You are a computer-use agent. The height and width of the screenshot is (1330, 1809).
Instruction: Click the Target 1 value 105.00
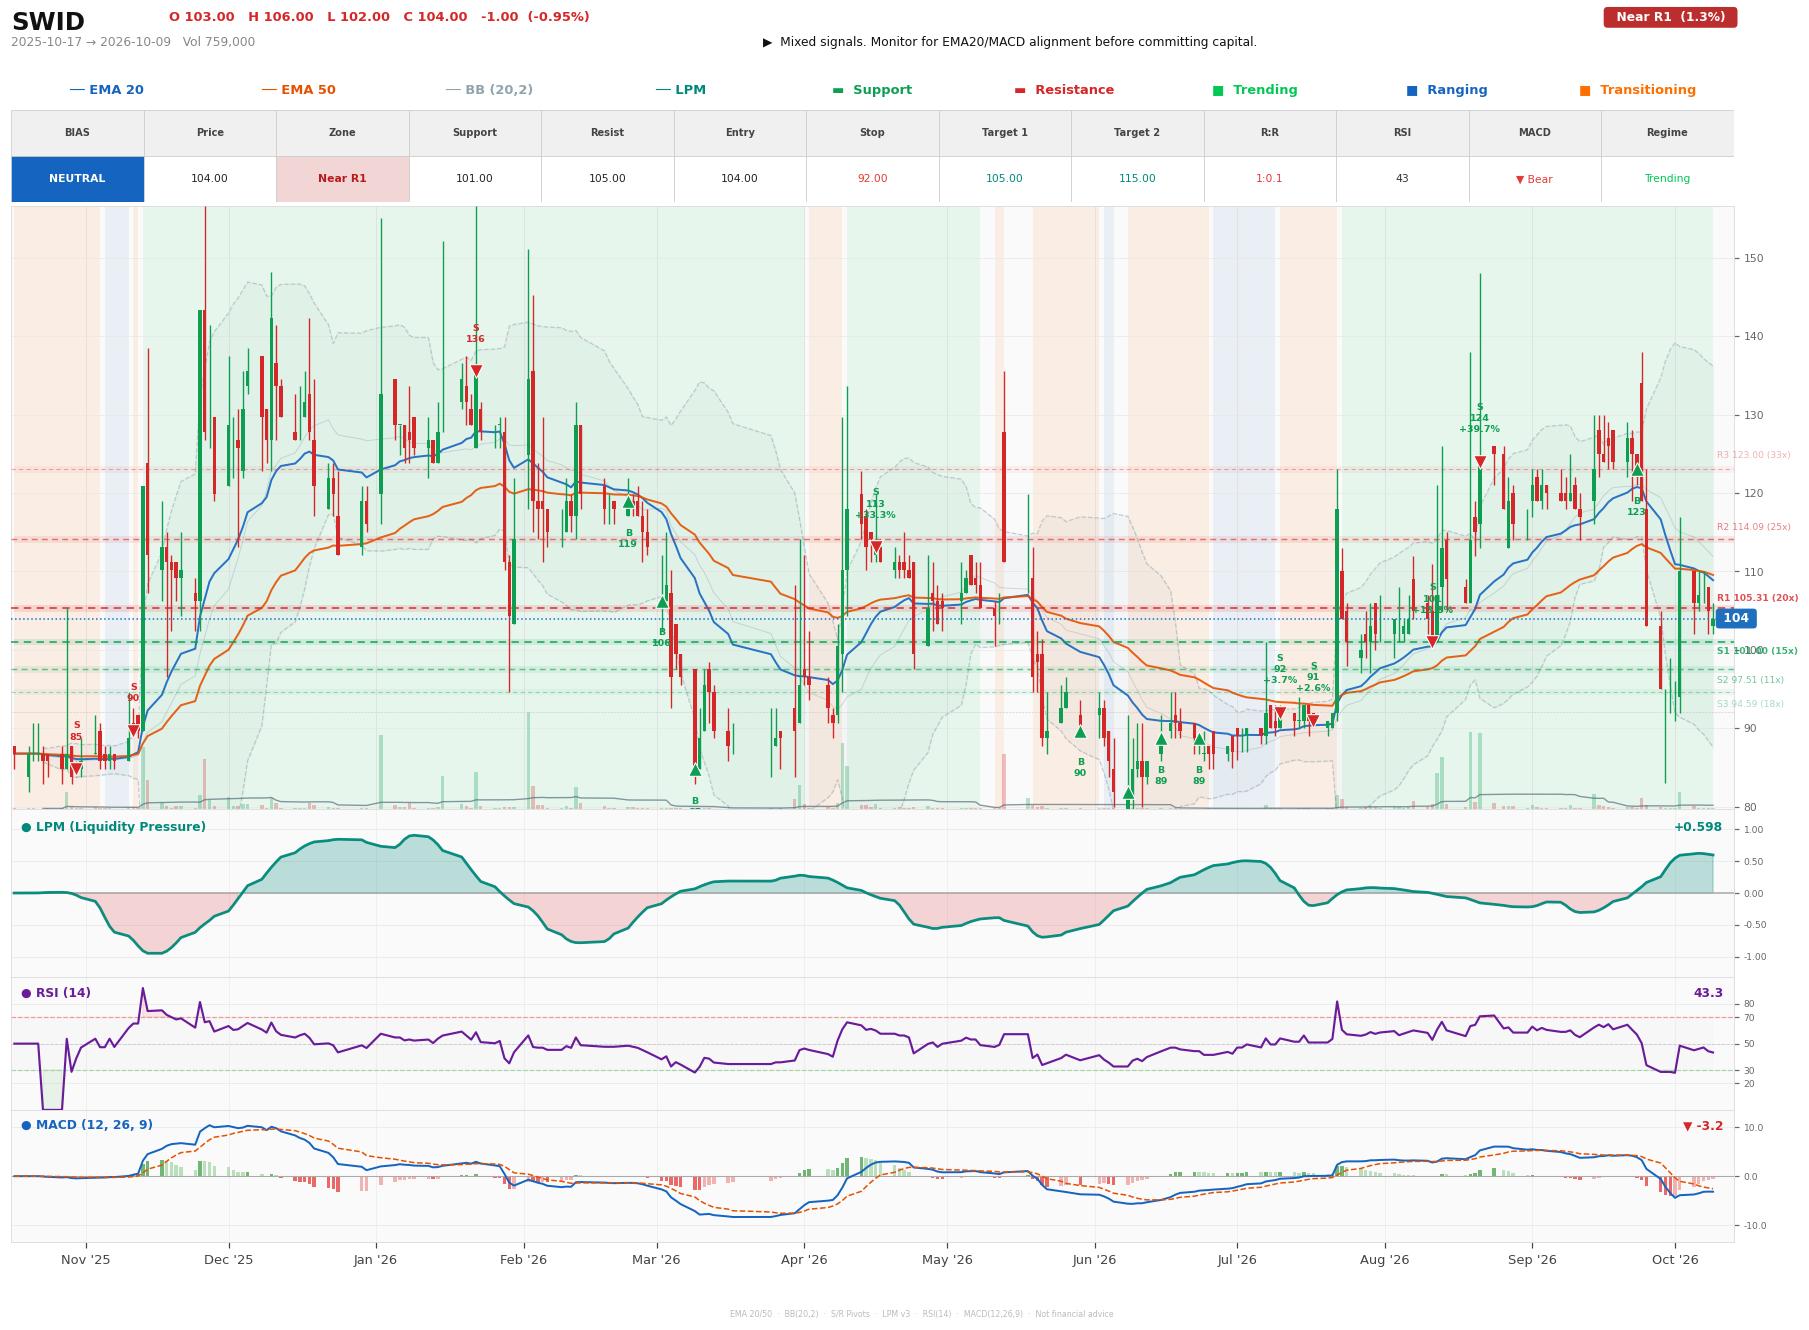pyautogui.click(x=1004, y=179)
